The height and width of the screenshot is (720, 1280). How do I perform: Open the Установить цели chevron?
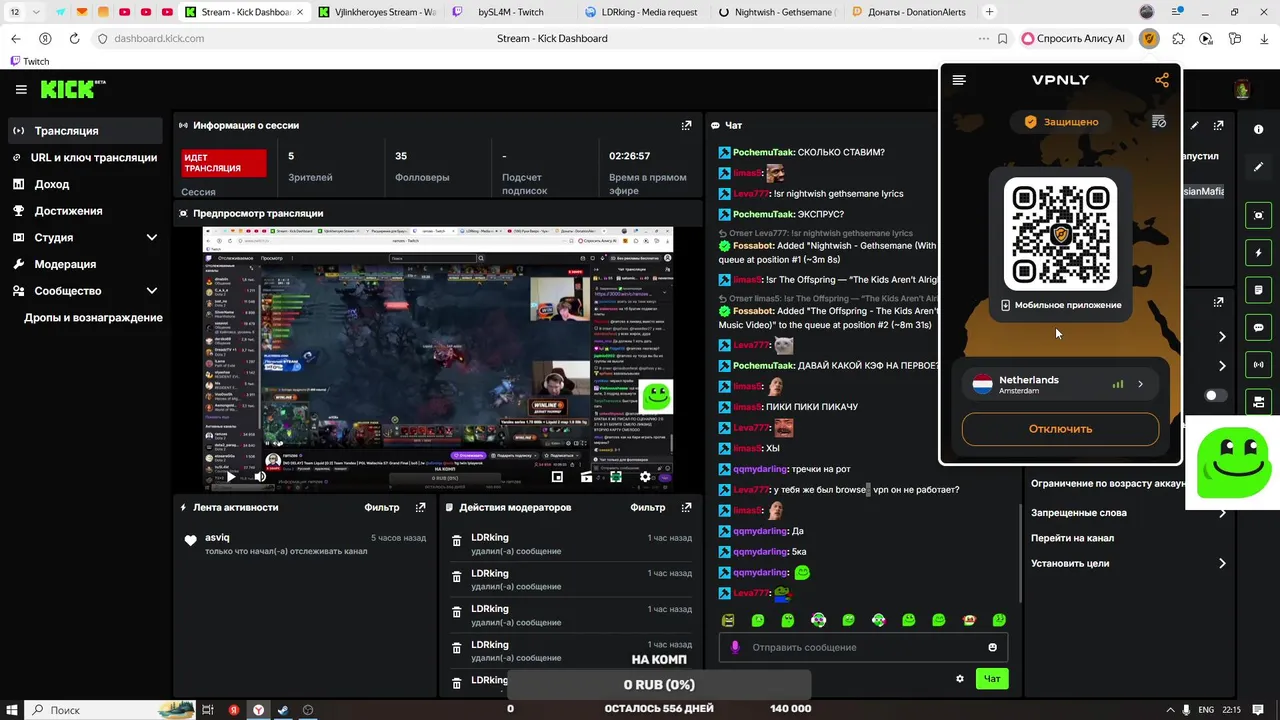click(x=1222, y=564)
